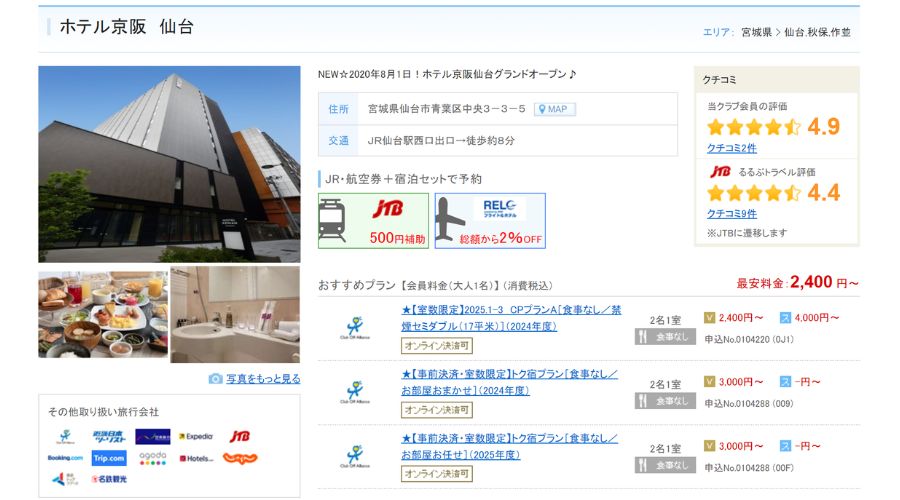Click the 名鉄観光 logo
The width and height of the screenshot is (900, 500).
pos(109,479)
